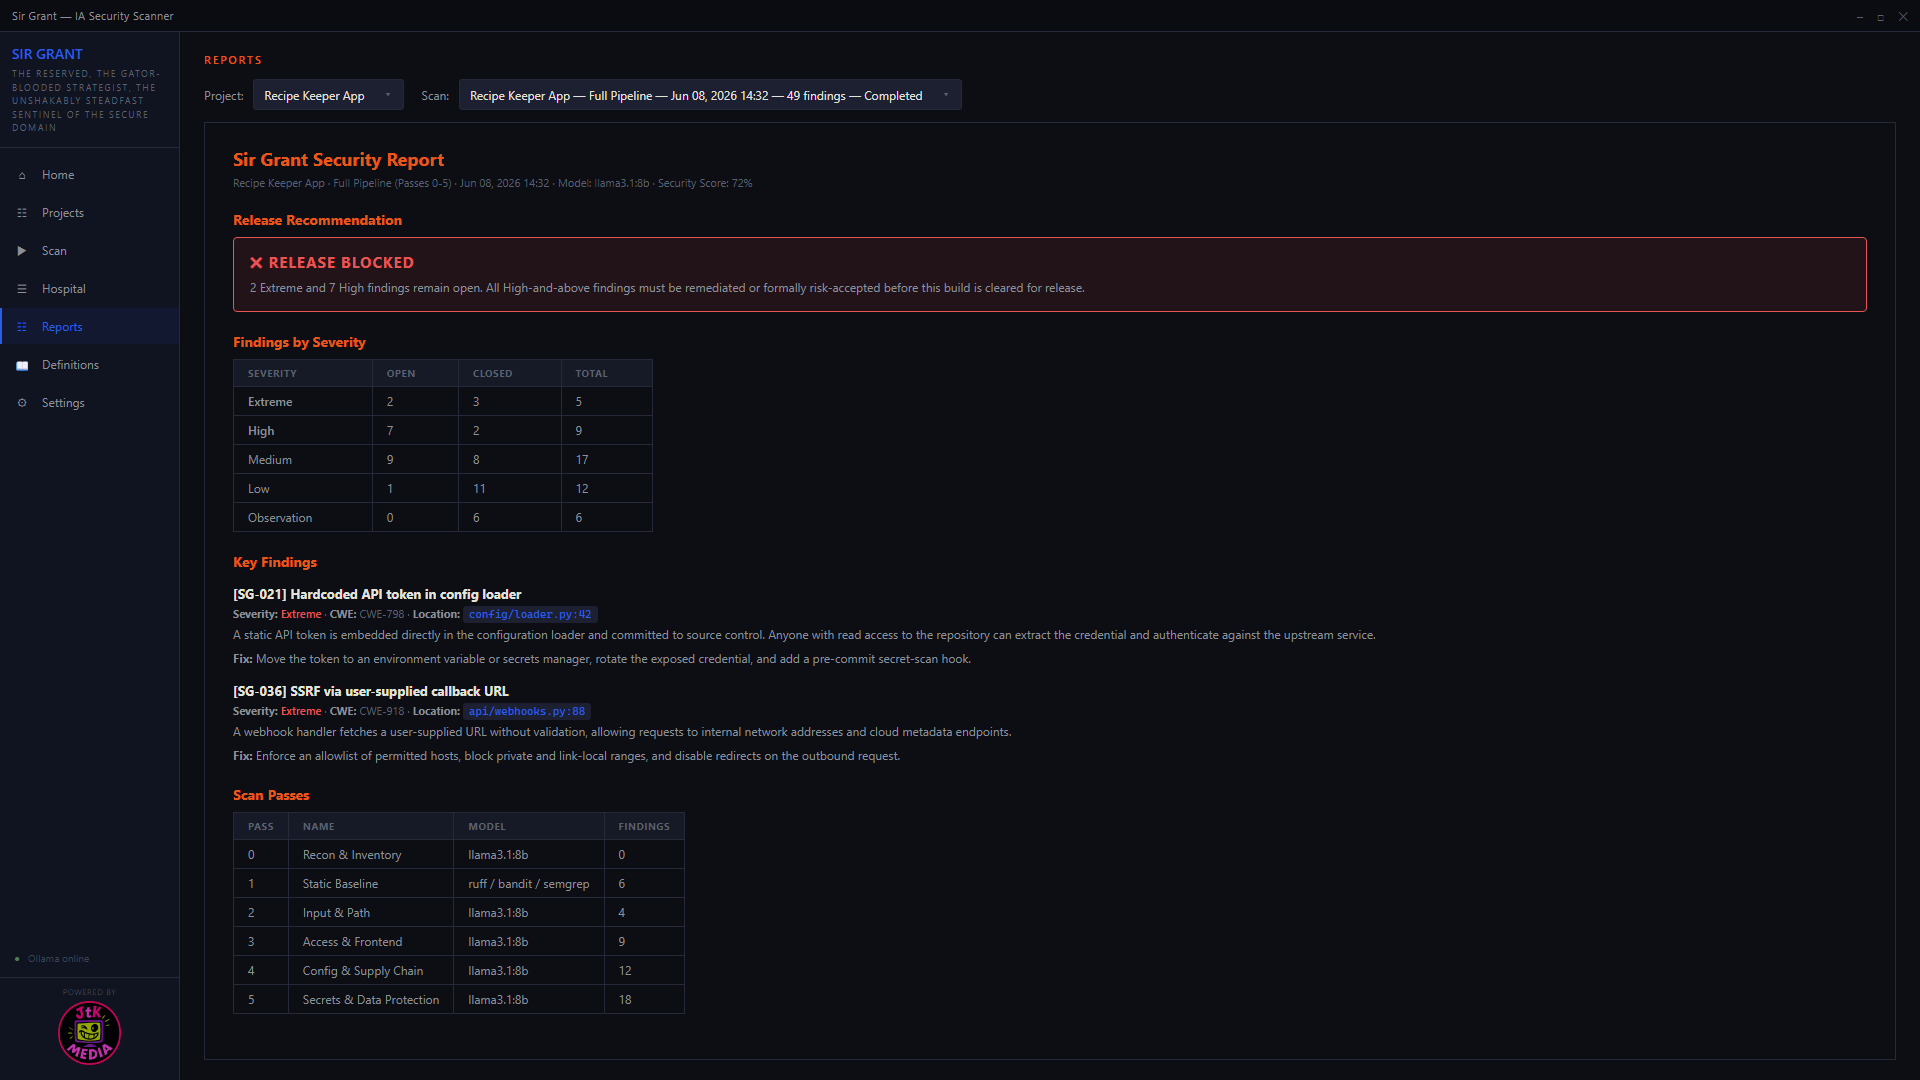Image resolution: width=1920 pixels, height=1080 pixels.
Task: Minimize the Sir Grant window
Action: (1860, 16)
